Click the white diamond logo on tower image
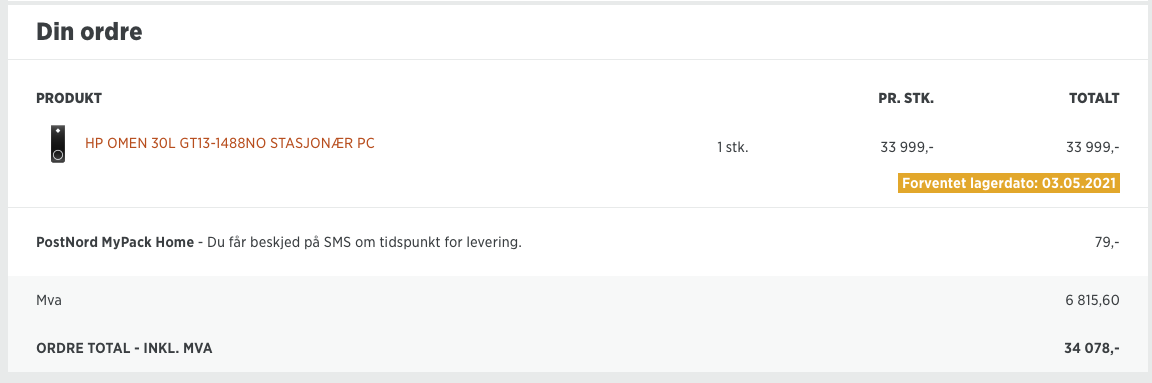1152x383 pixels. coord(58,131)
